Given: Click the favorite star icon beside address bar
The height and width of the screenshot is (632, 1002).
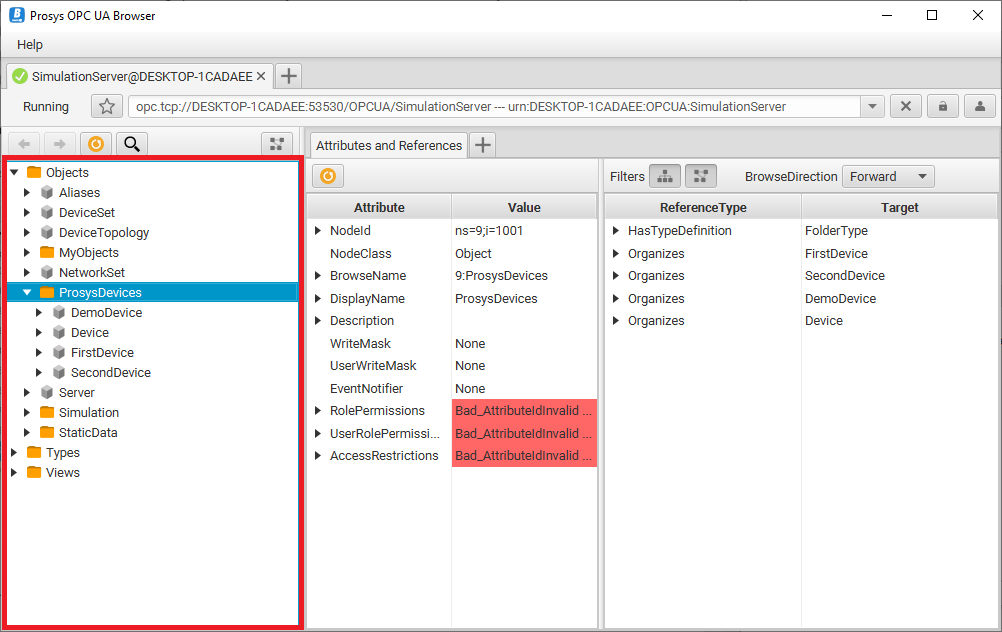Looking at the screenshot, I should [x=107, y=107].
